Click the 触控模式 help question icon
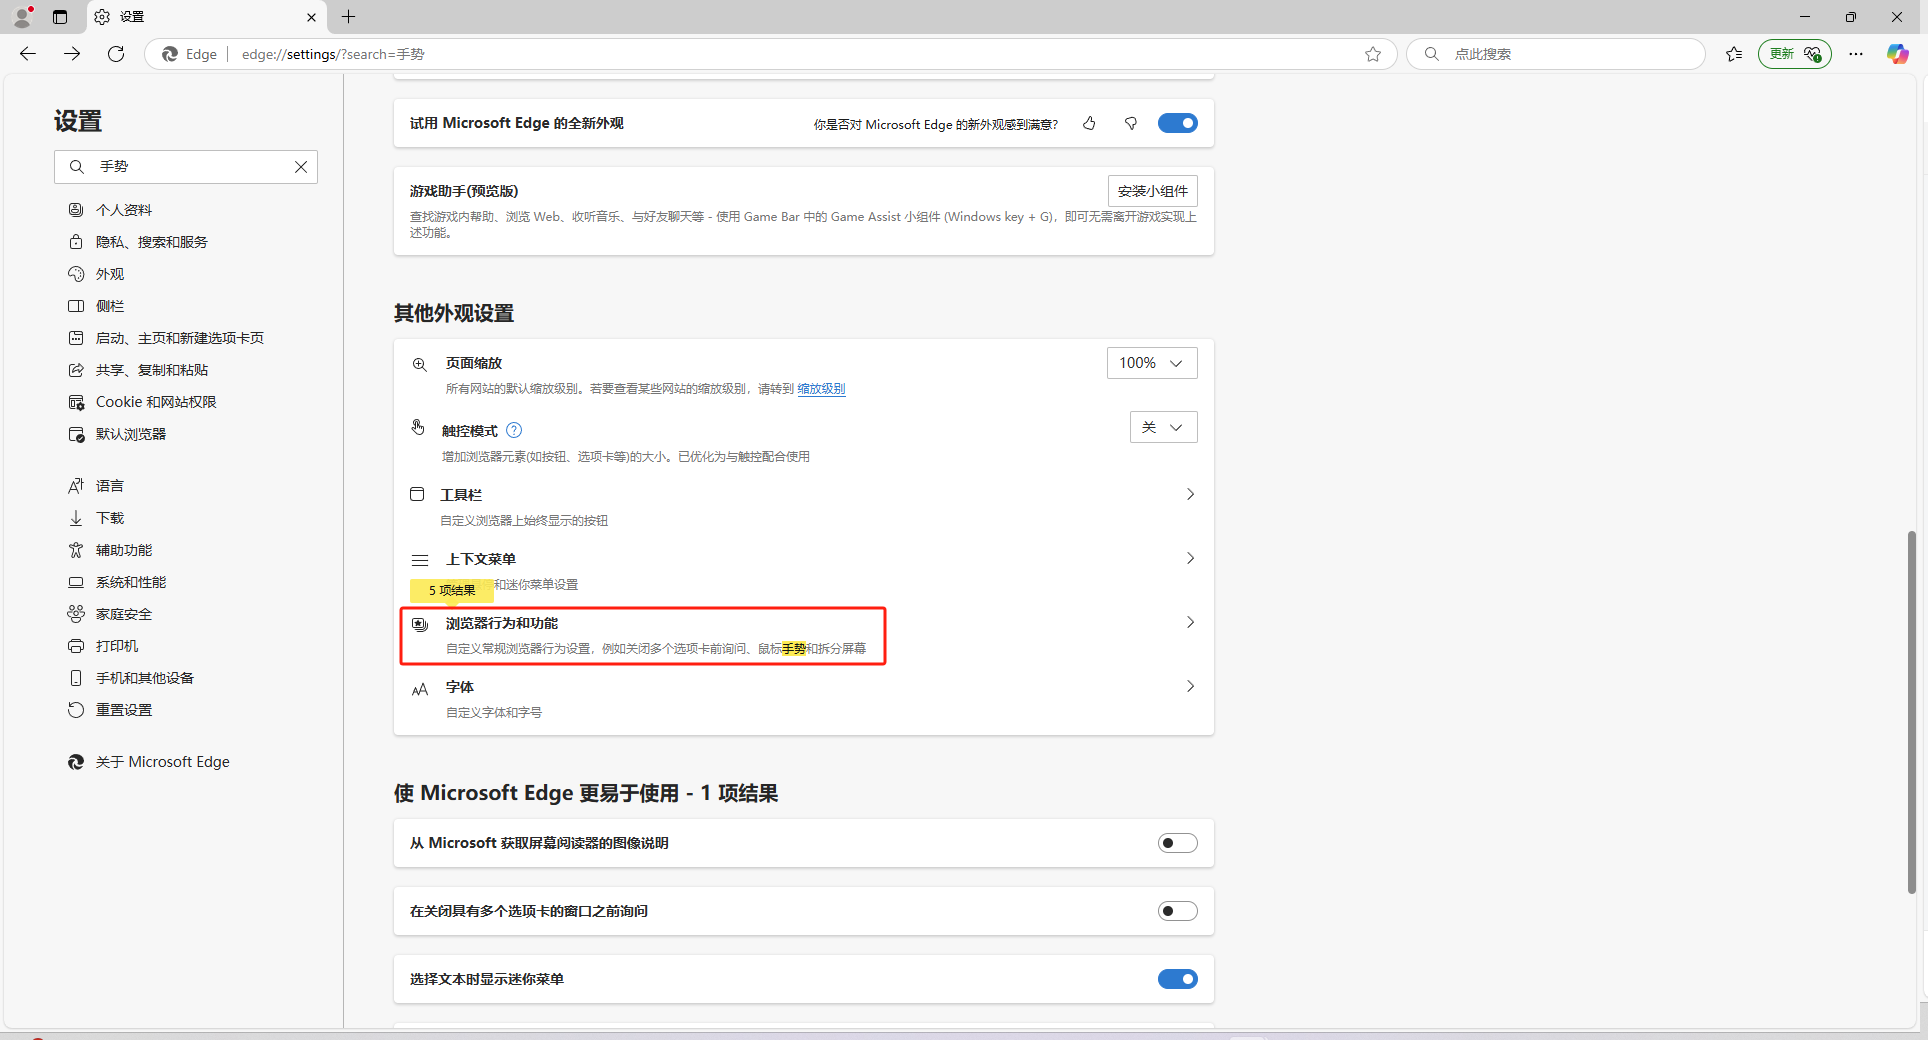This screenshot has height=1040, width=1928. pos(514,430)
